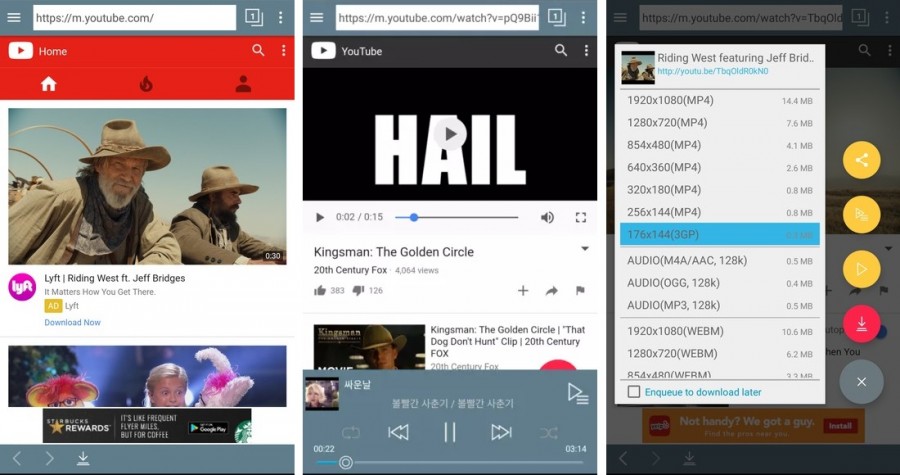This screenshot has height=475, width=900.
Task: Open tab switcher on Kingsman video screen
Action: coord(557,17)
